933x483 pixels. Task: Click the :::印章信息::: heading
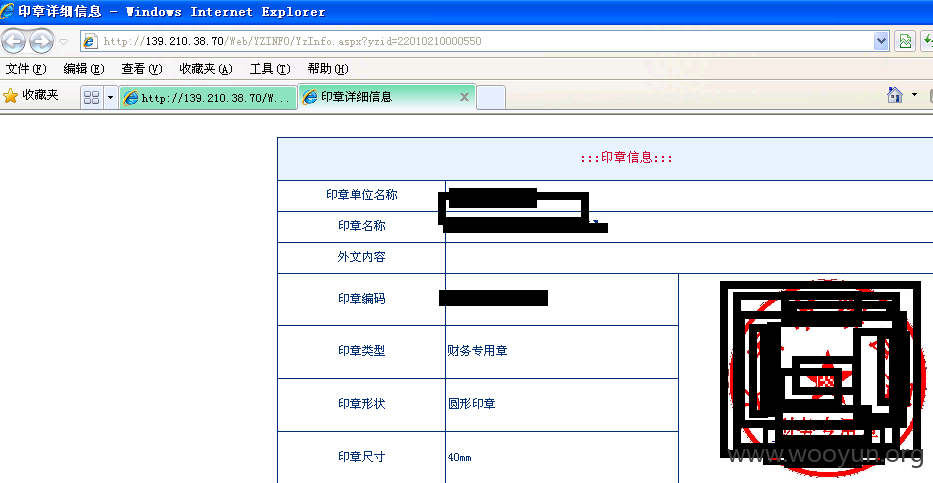pos(627,158)
